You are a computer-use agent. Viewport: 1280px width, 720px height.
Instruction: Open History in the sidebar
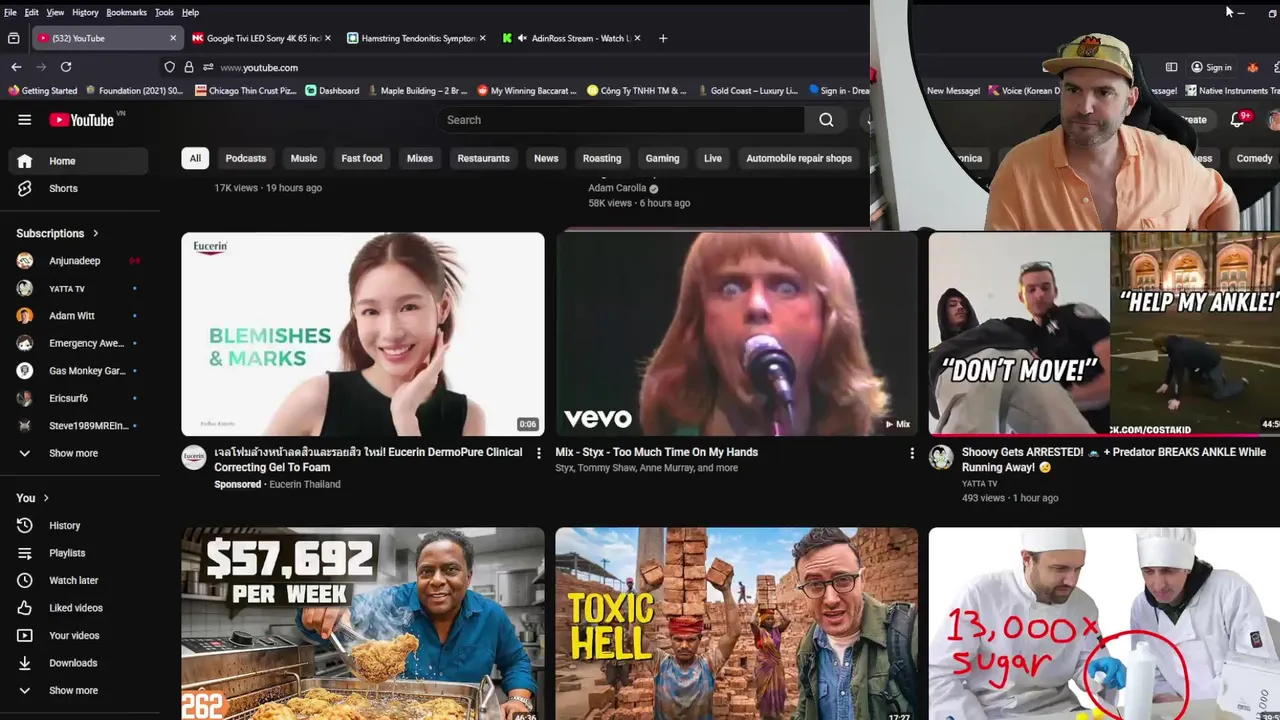click(78, 525)
